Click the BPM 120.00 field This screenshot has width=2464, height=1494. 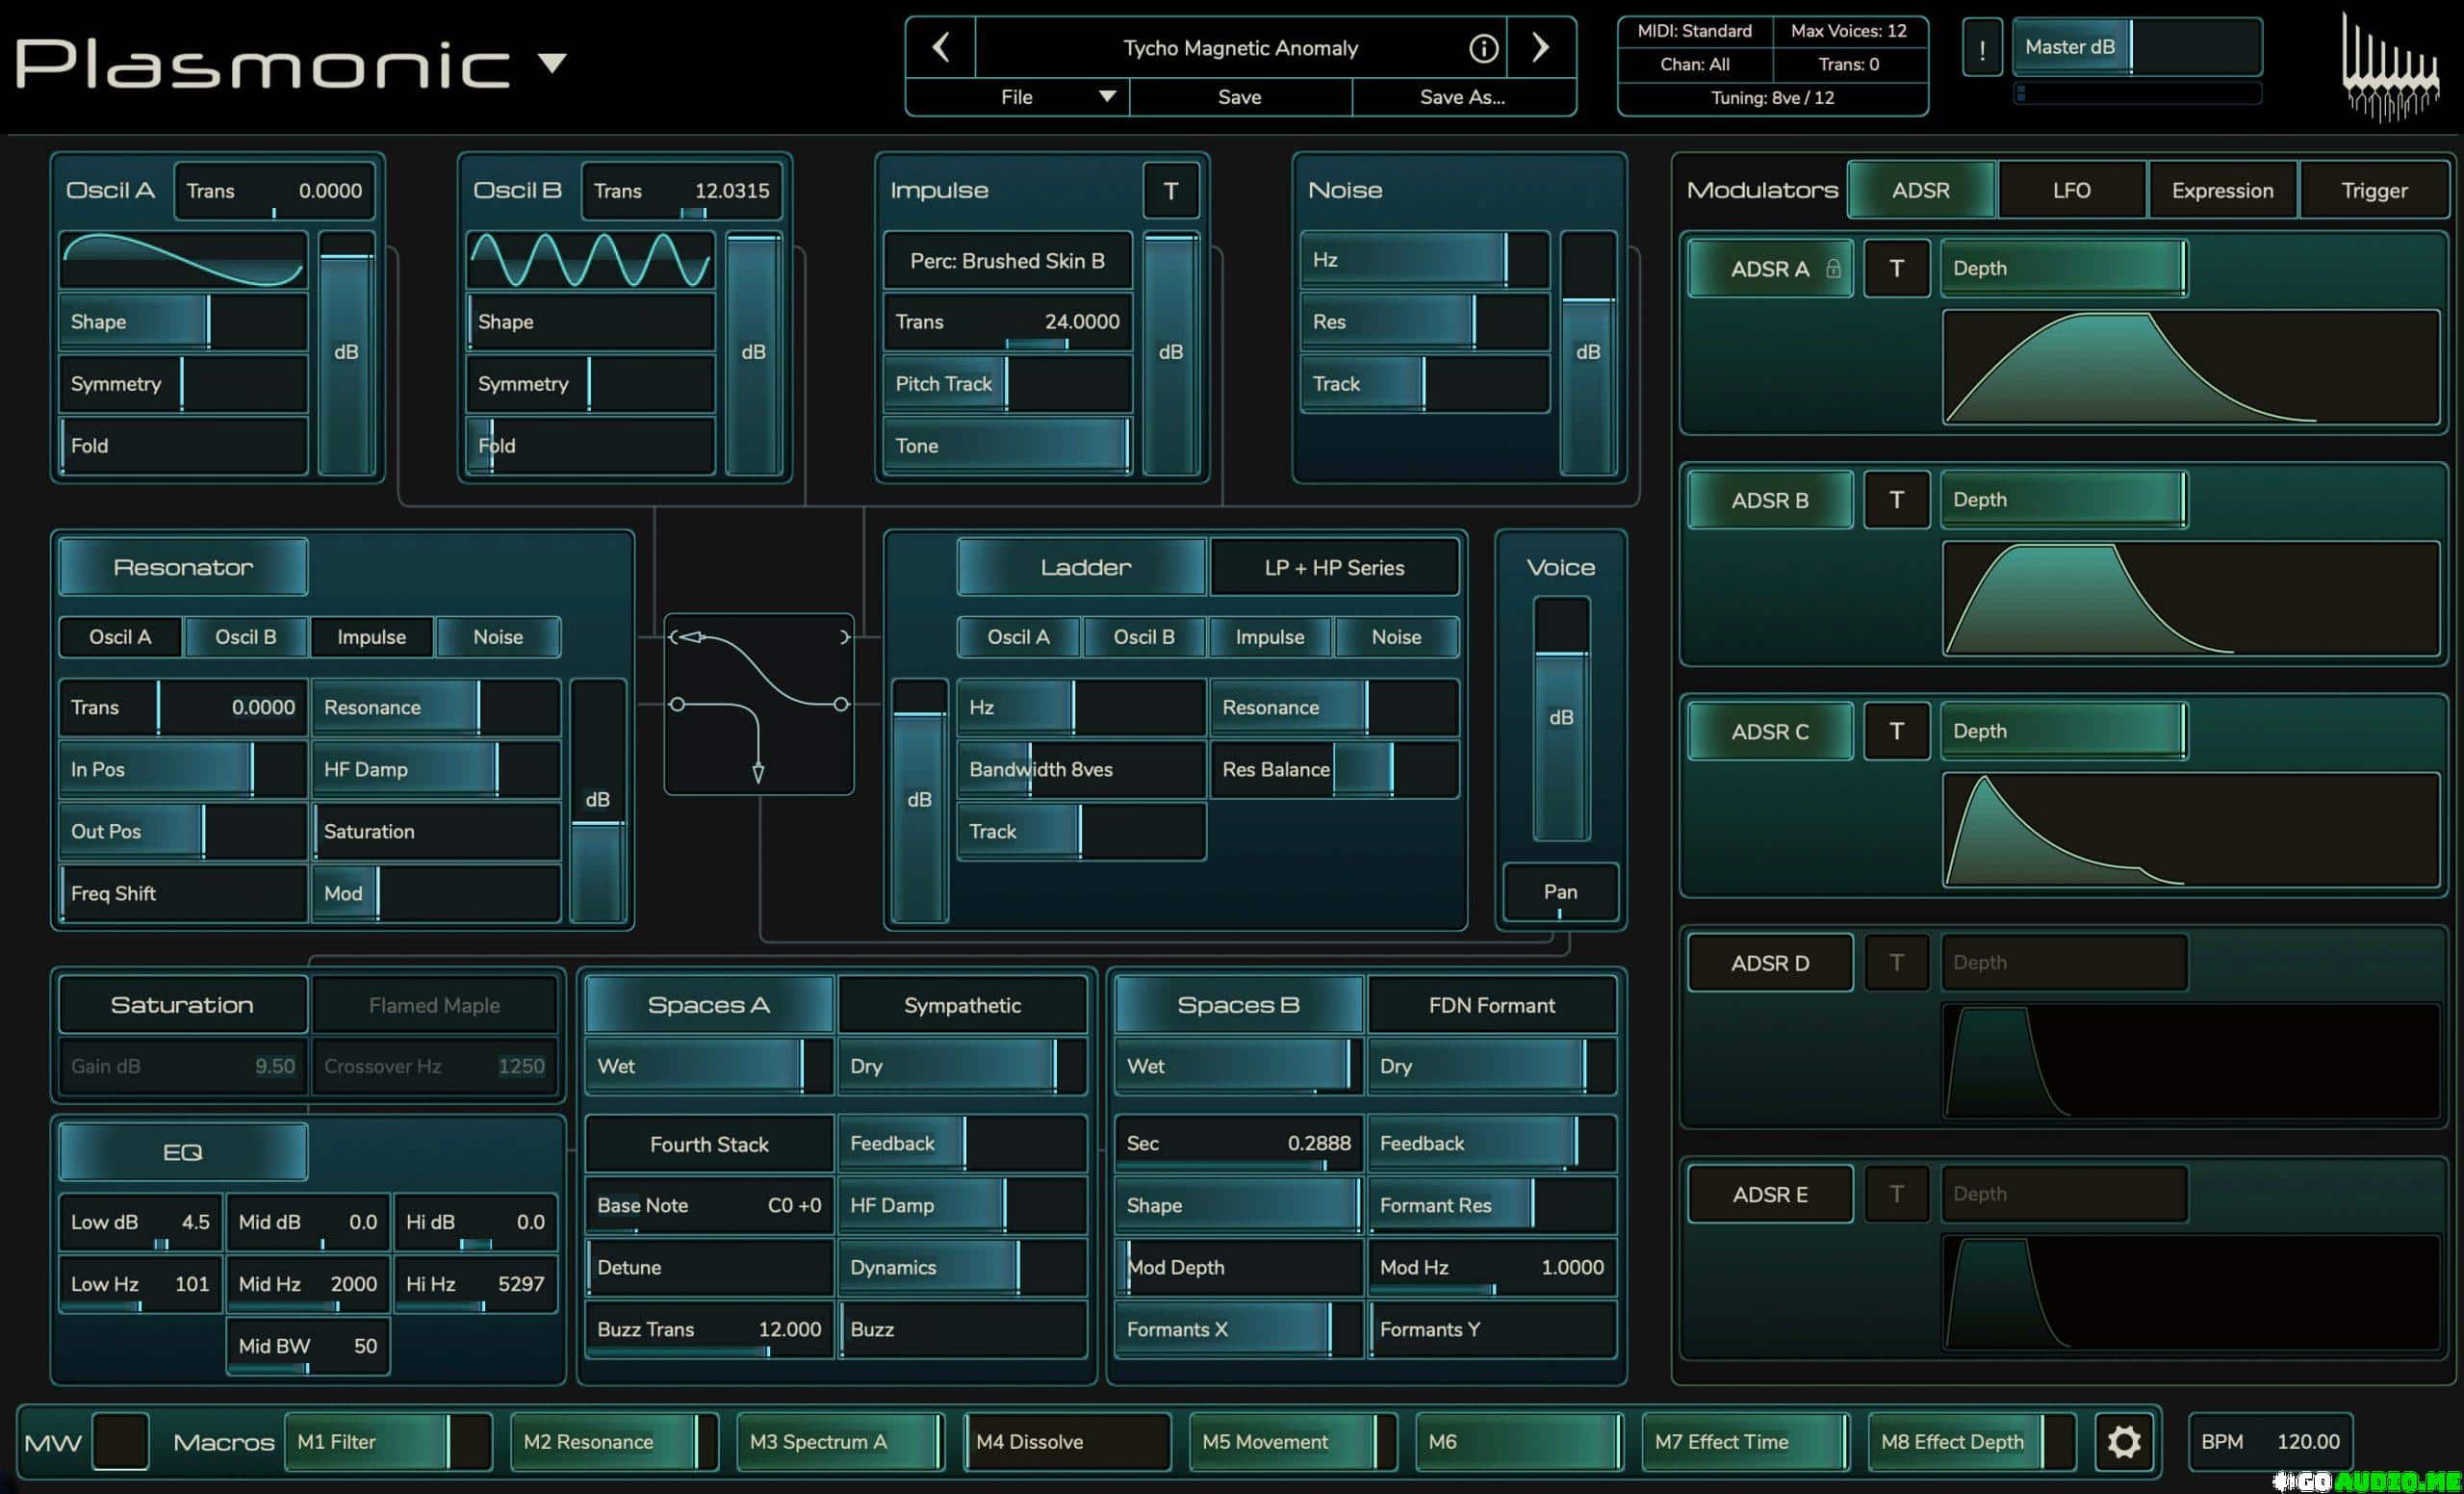click(2270, 1441)
